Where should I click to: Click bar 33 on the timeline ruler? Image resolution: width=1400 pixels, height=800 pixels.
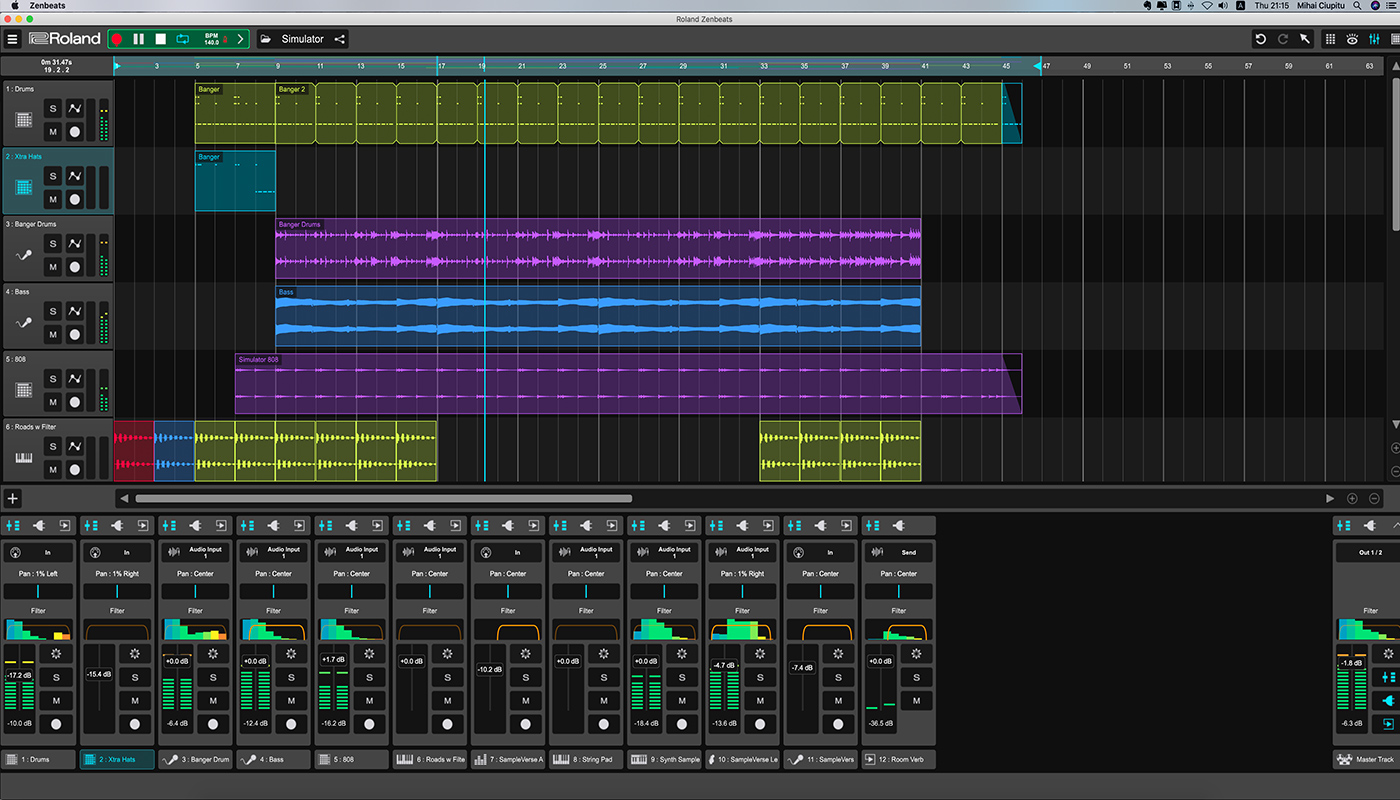764,66
